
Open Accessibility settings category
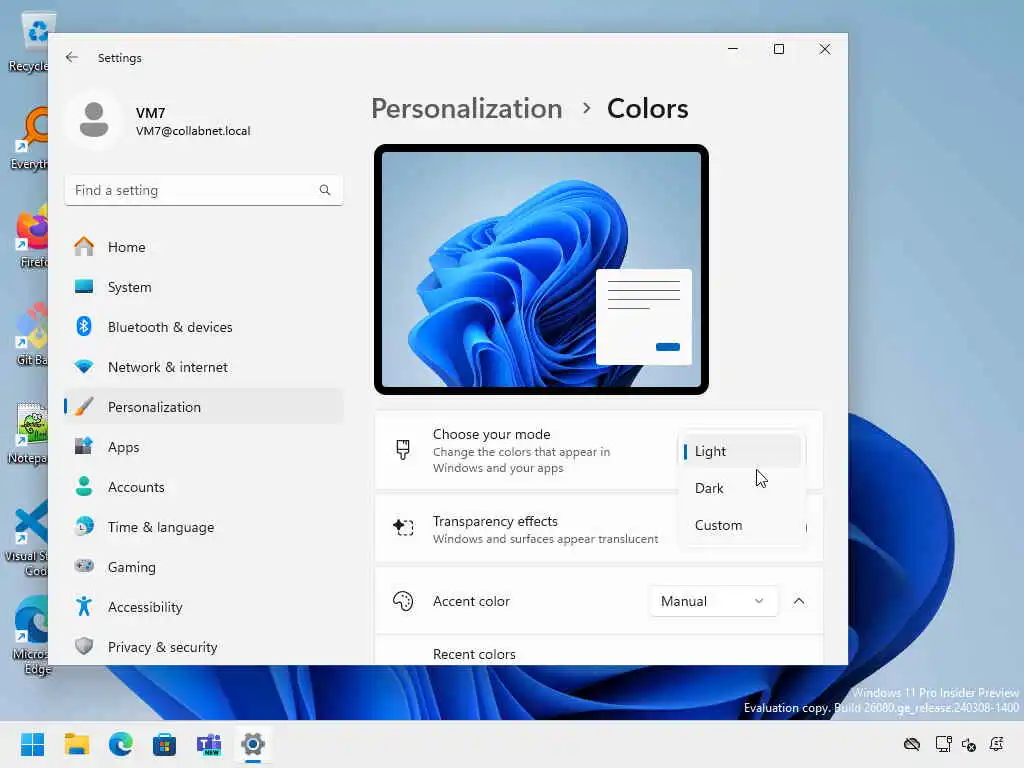204,607
